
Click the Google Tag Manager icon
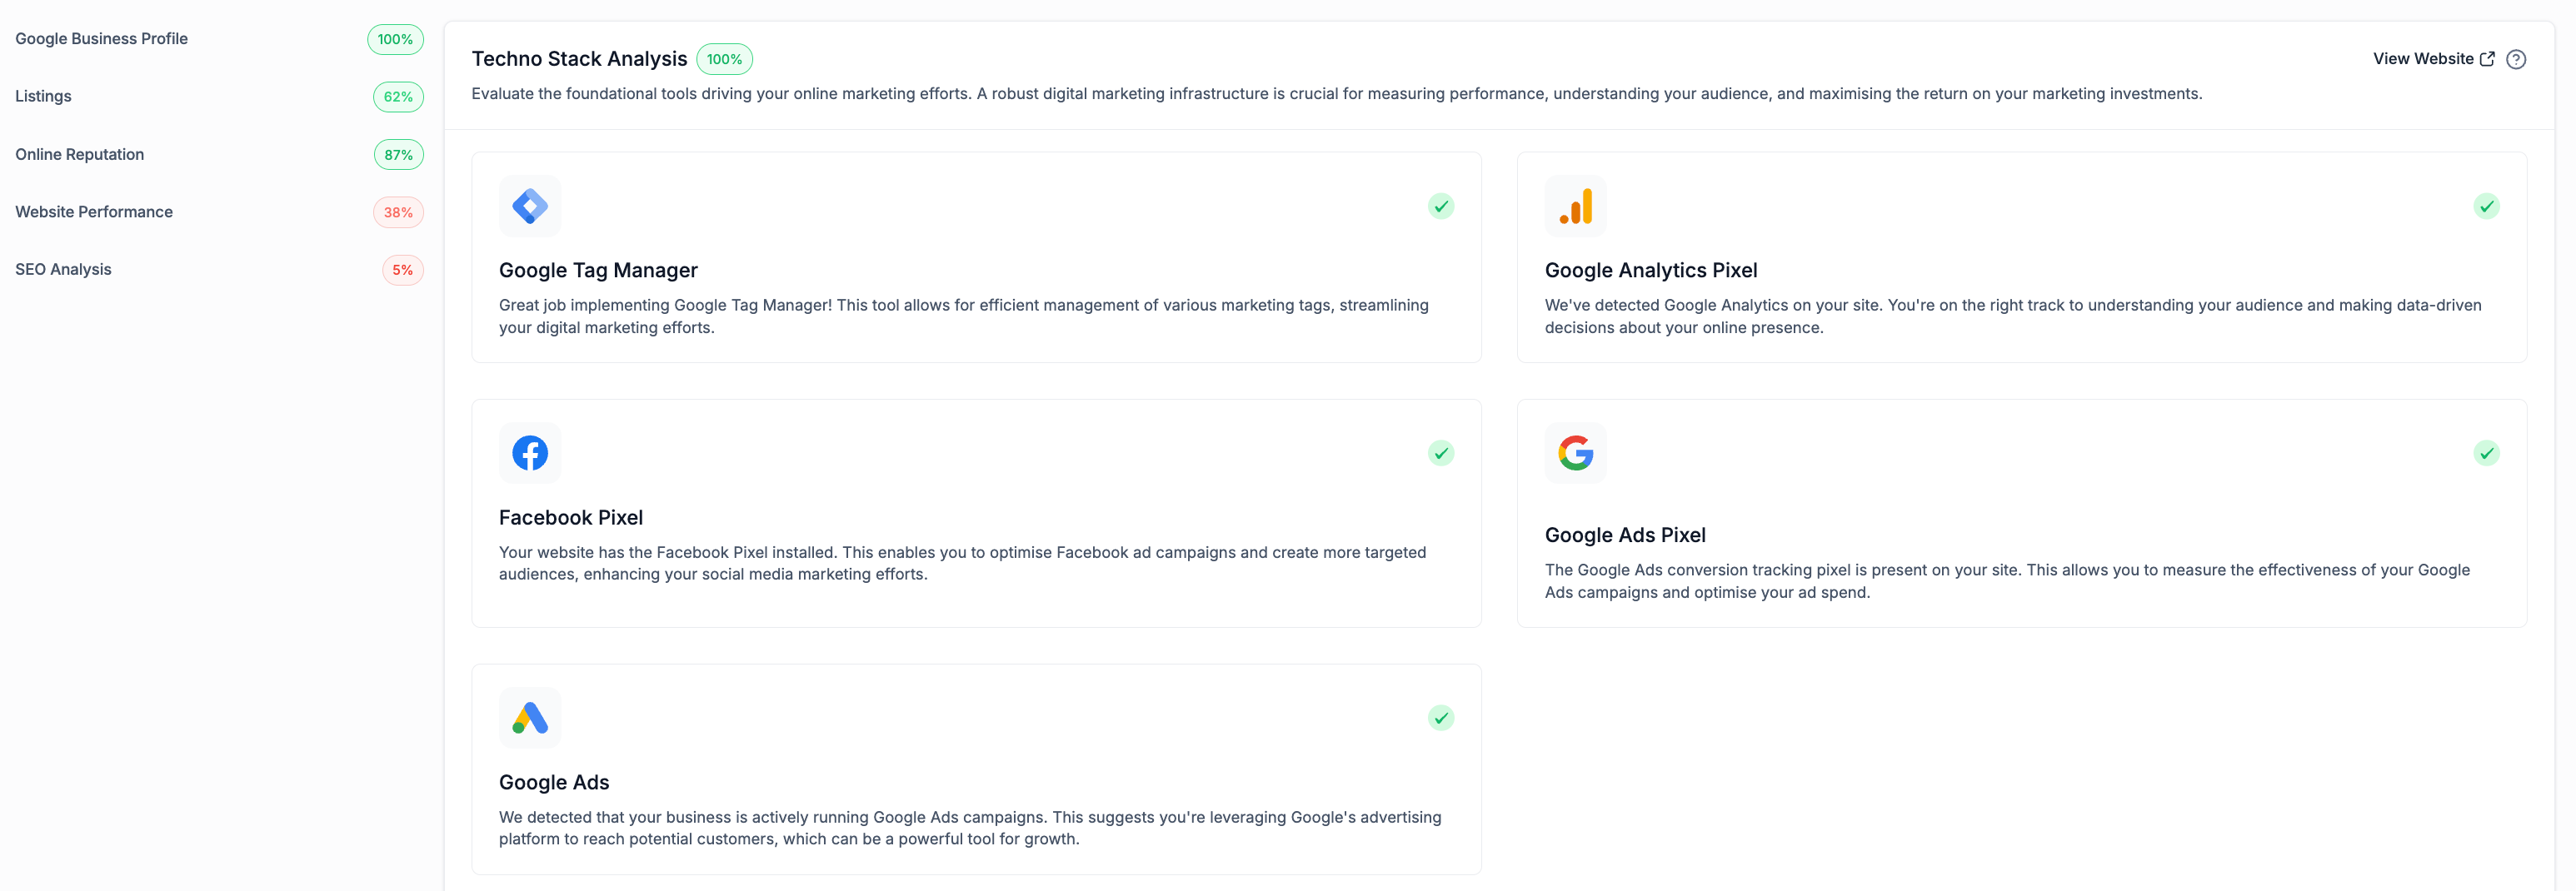pyautogui.click(x=530, y=206)
